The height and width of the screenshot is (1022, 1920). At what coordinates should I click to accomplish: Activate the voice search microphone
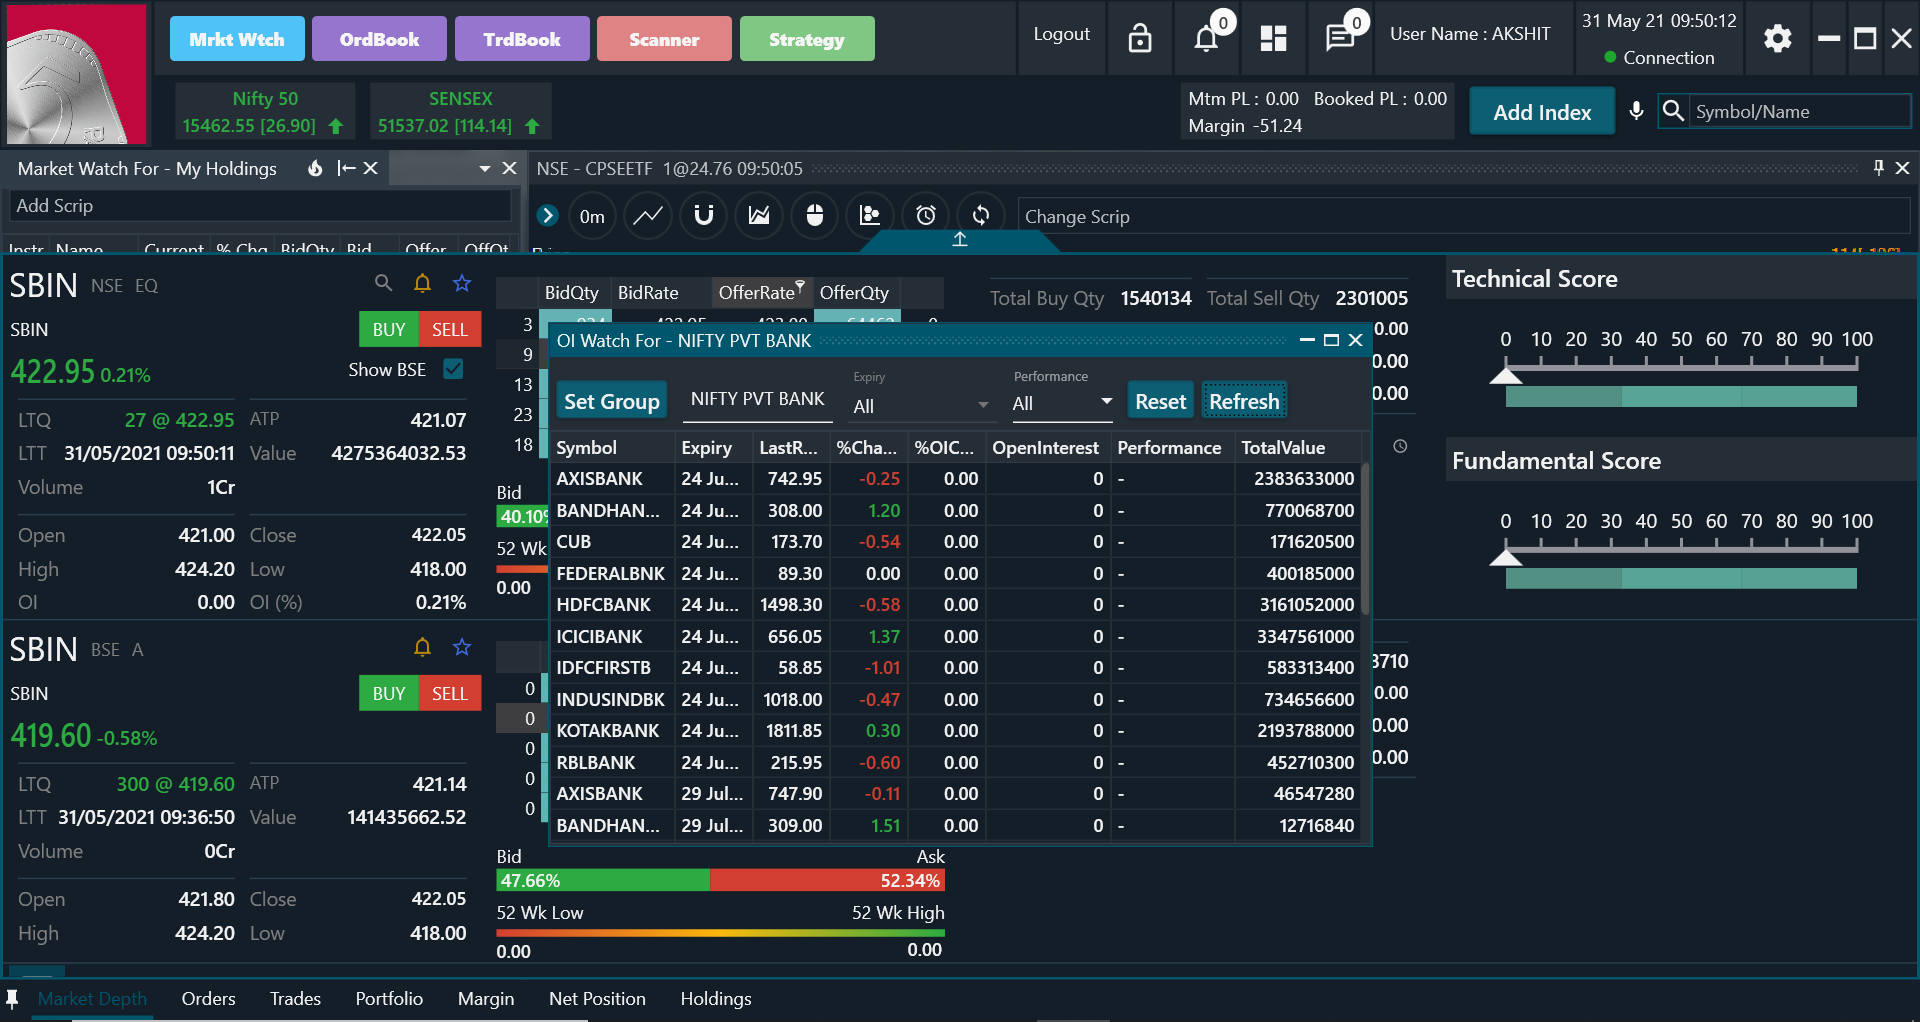coord(1636,110)
